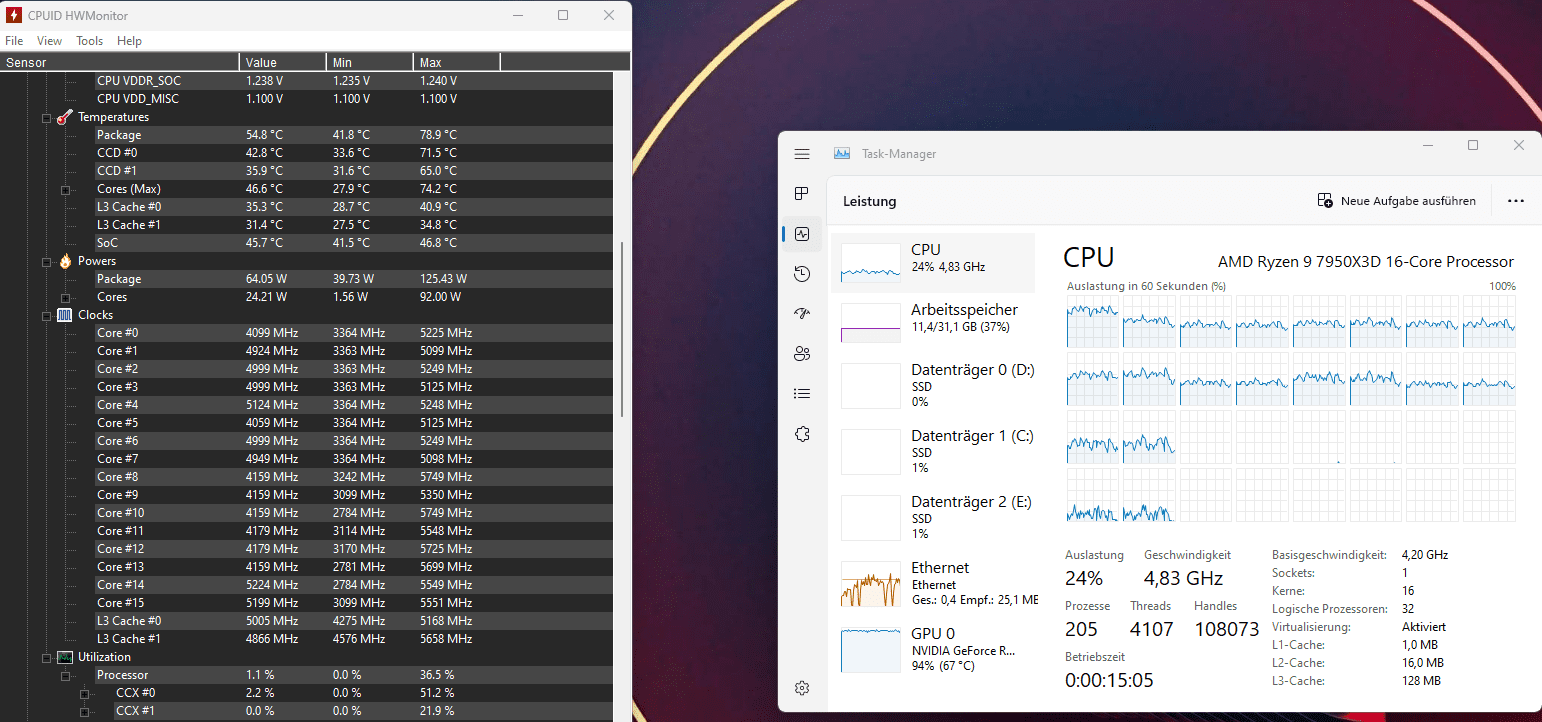Select the Datenträger 2 (E:) graph thumbnail
Image resolution: width=1542 pixels, height=722 pixels.
(x=871, y=518)
